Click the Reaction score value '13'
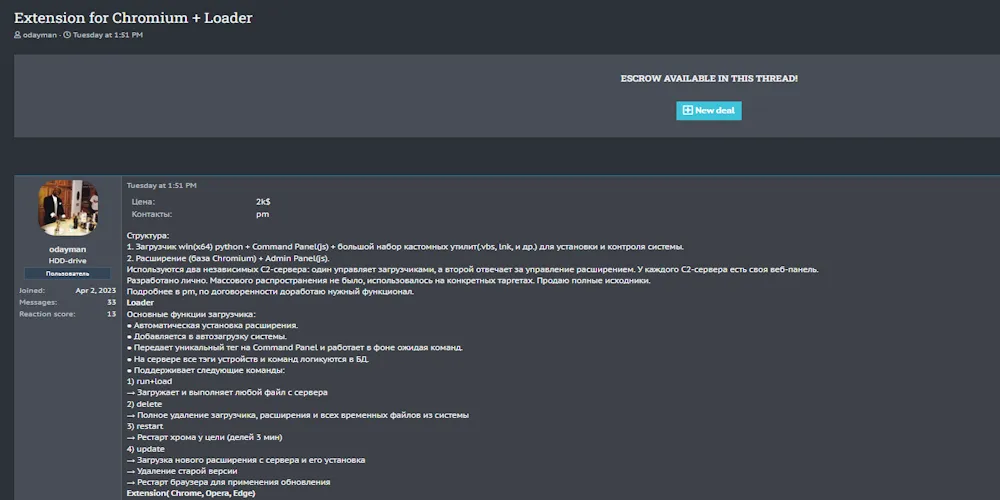Viewport: 1000px width, 500px height. coord(112,314)
